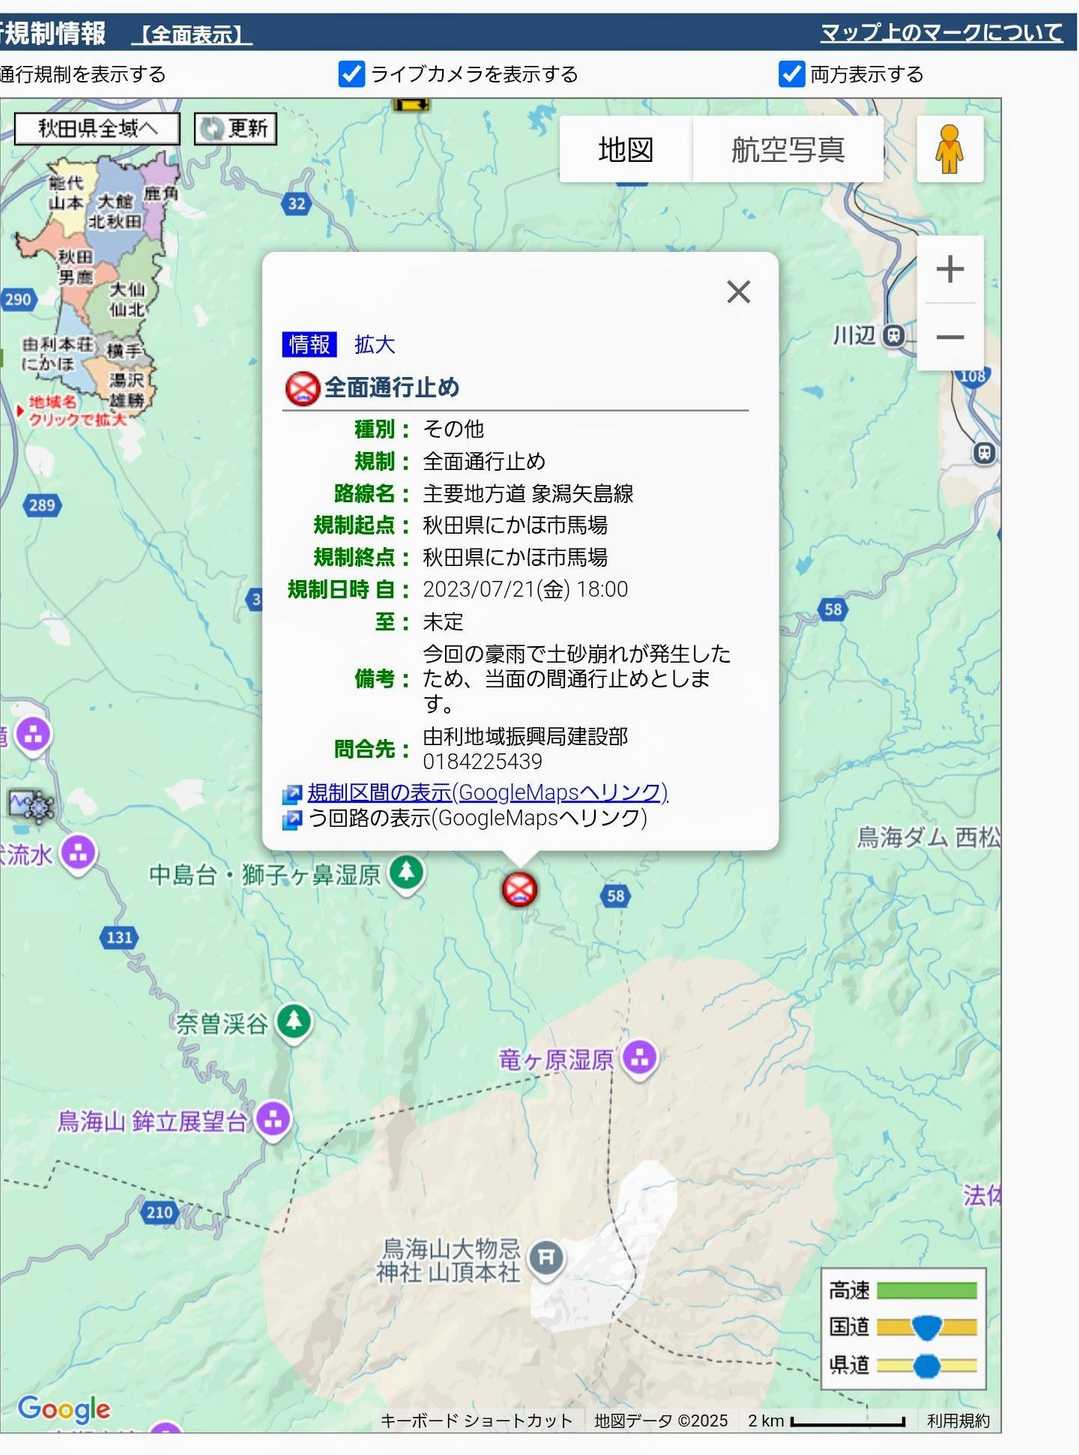Open 規制区間の表示 Google Maps link
1079x1455 pixels.
click(487, 793)
